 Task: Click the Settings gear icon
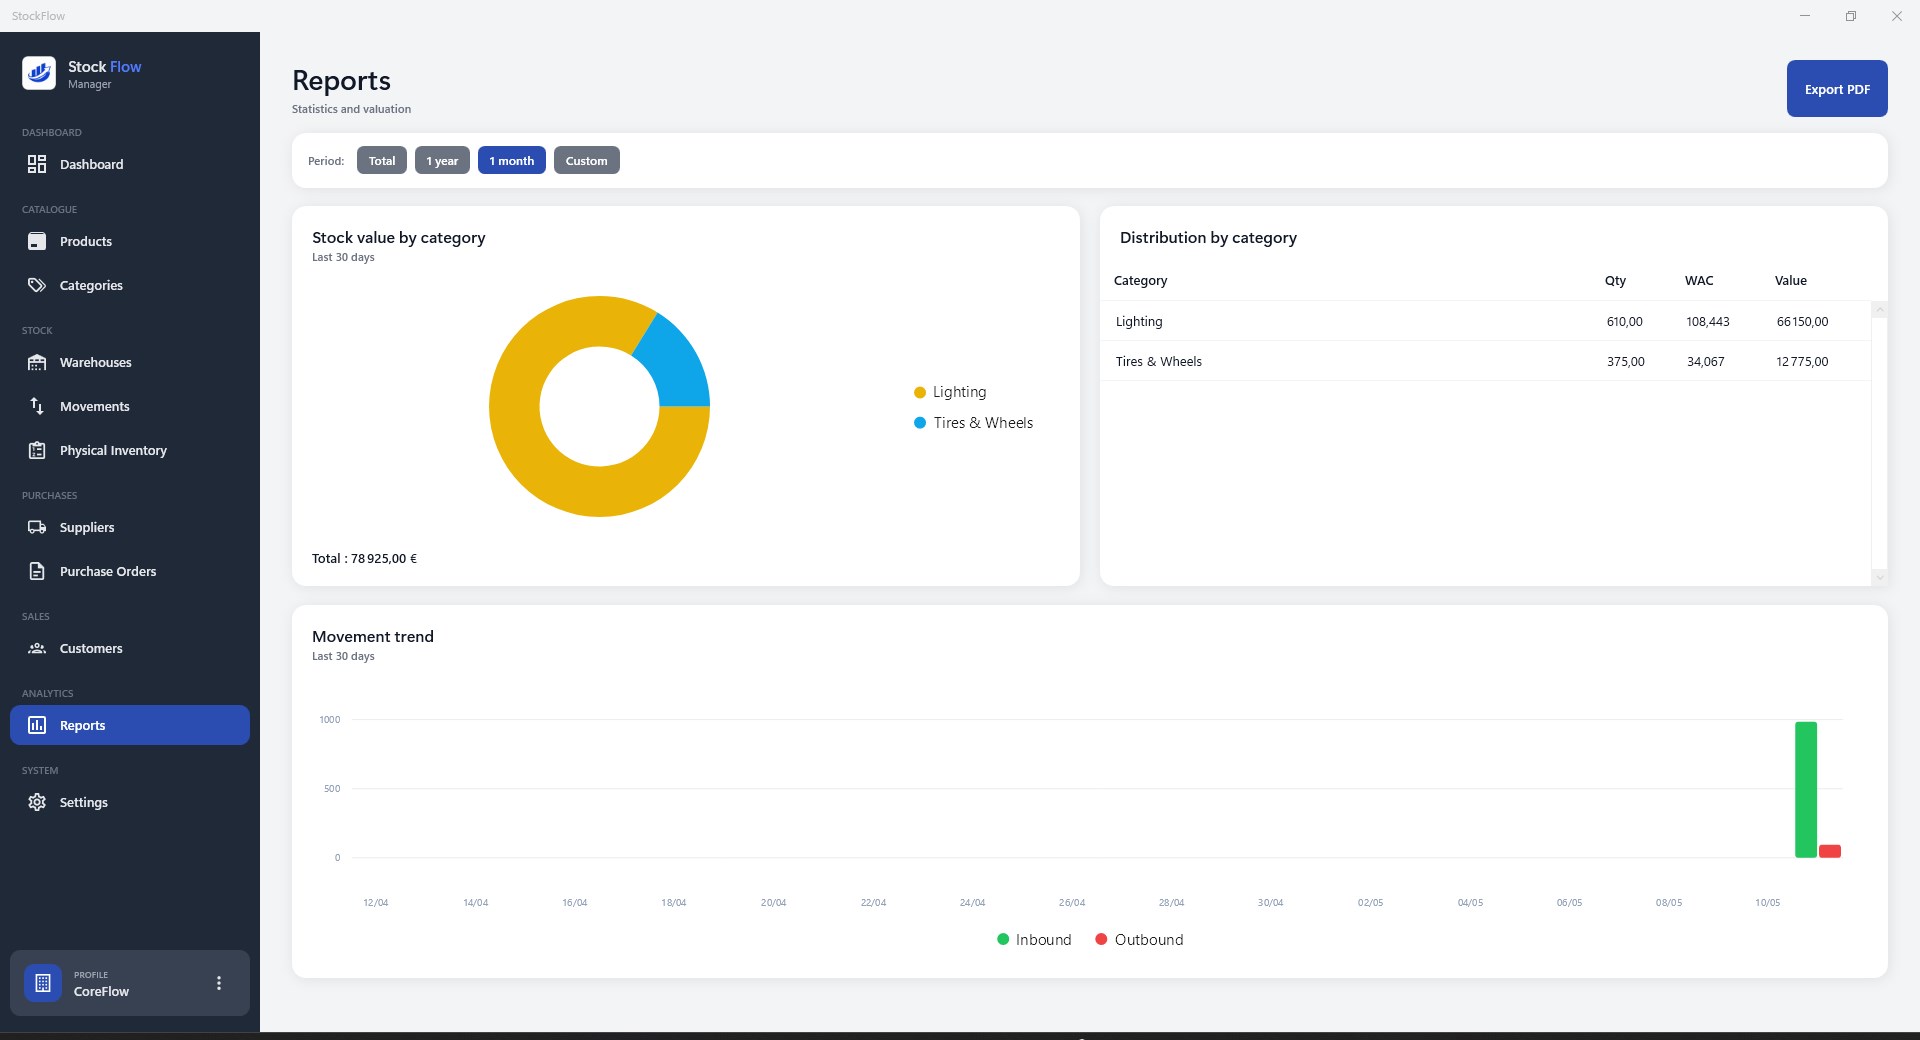[x=37, y=802]
